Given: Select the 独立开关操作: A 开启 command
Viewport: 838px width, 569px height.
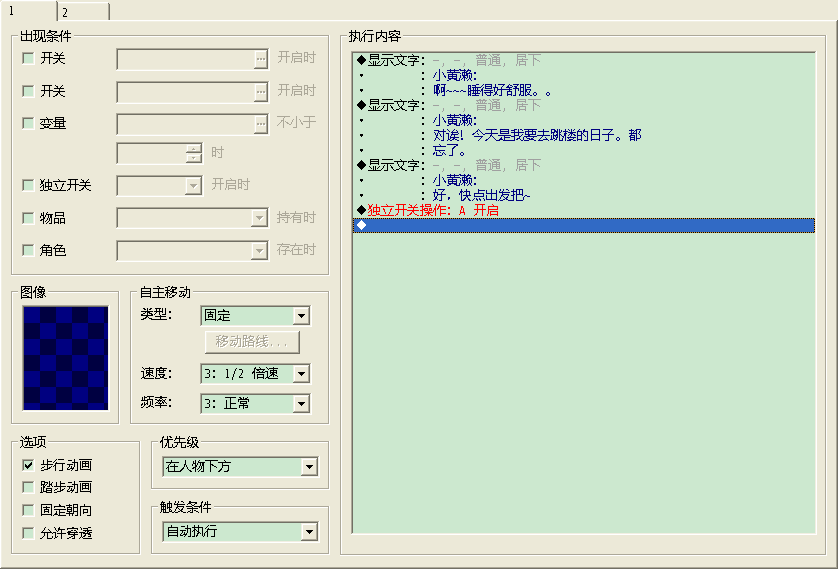Looking at the screenshot, I should tap(584, 210).
